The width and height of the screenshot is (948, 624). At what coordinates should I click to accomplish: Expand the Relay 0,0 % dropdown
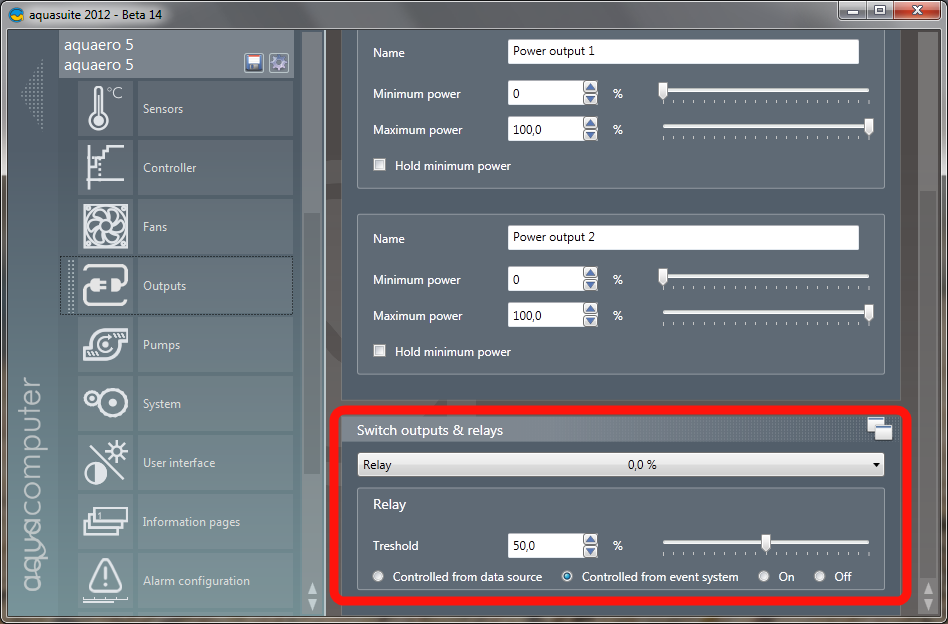pyautogui.click(x=620, y=465)
